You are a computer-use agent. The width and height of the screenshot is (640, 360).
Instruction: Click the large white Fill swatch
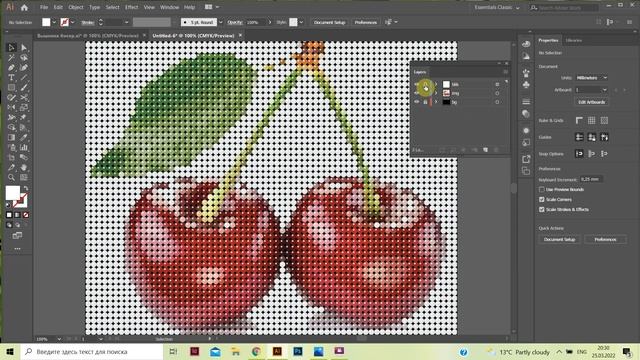point(13,193)
